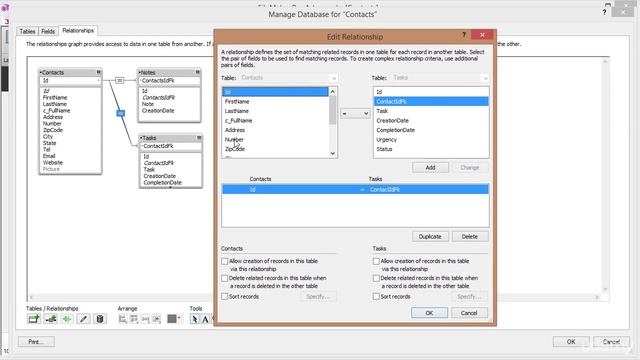The image size is (640, 360).
Task: Select CreationDate in Tasks field list
Action: (431, 120)
